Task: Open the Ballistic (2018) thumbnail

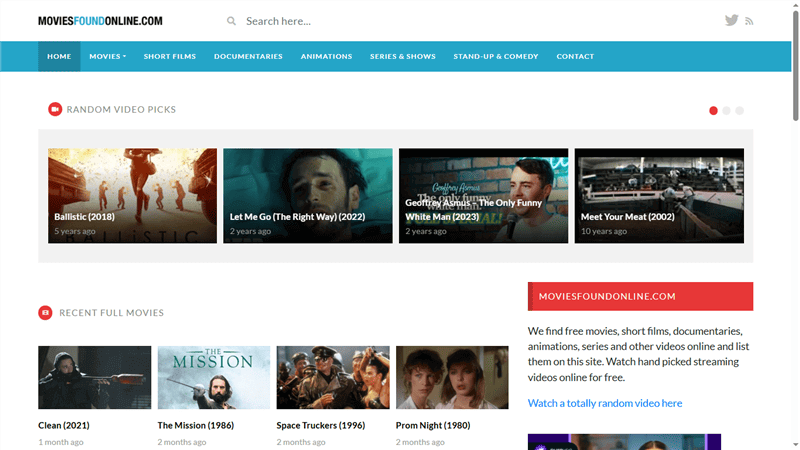Action: click(132, 195)
